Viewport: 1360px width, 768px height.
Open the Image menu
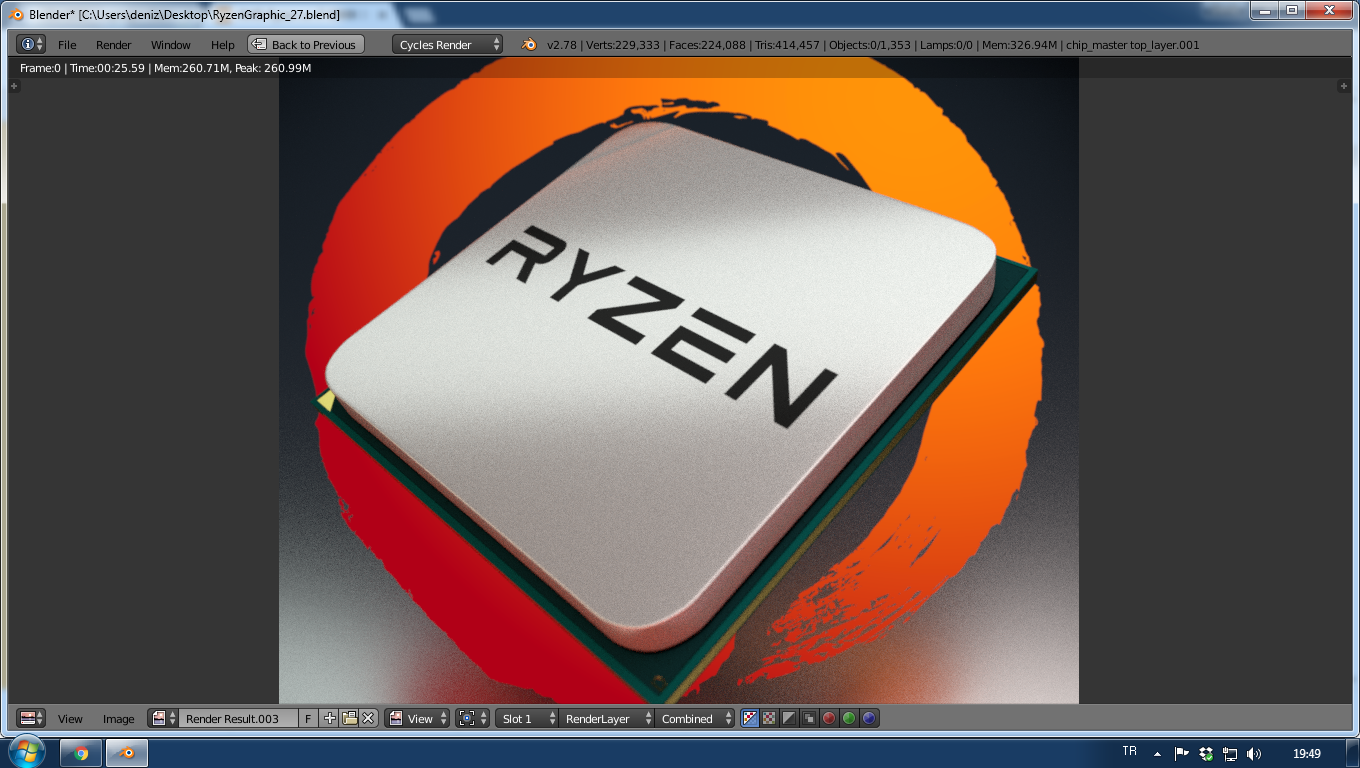click(x=118, y=719)
